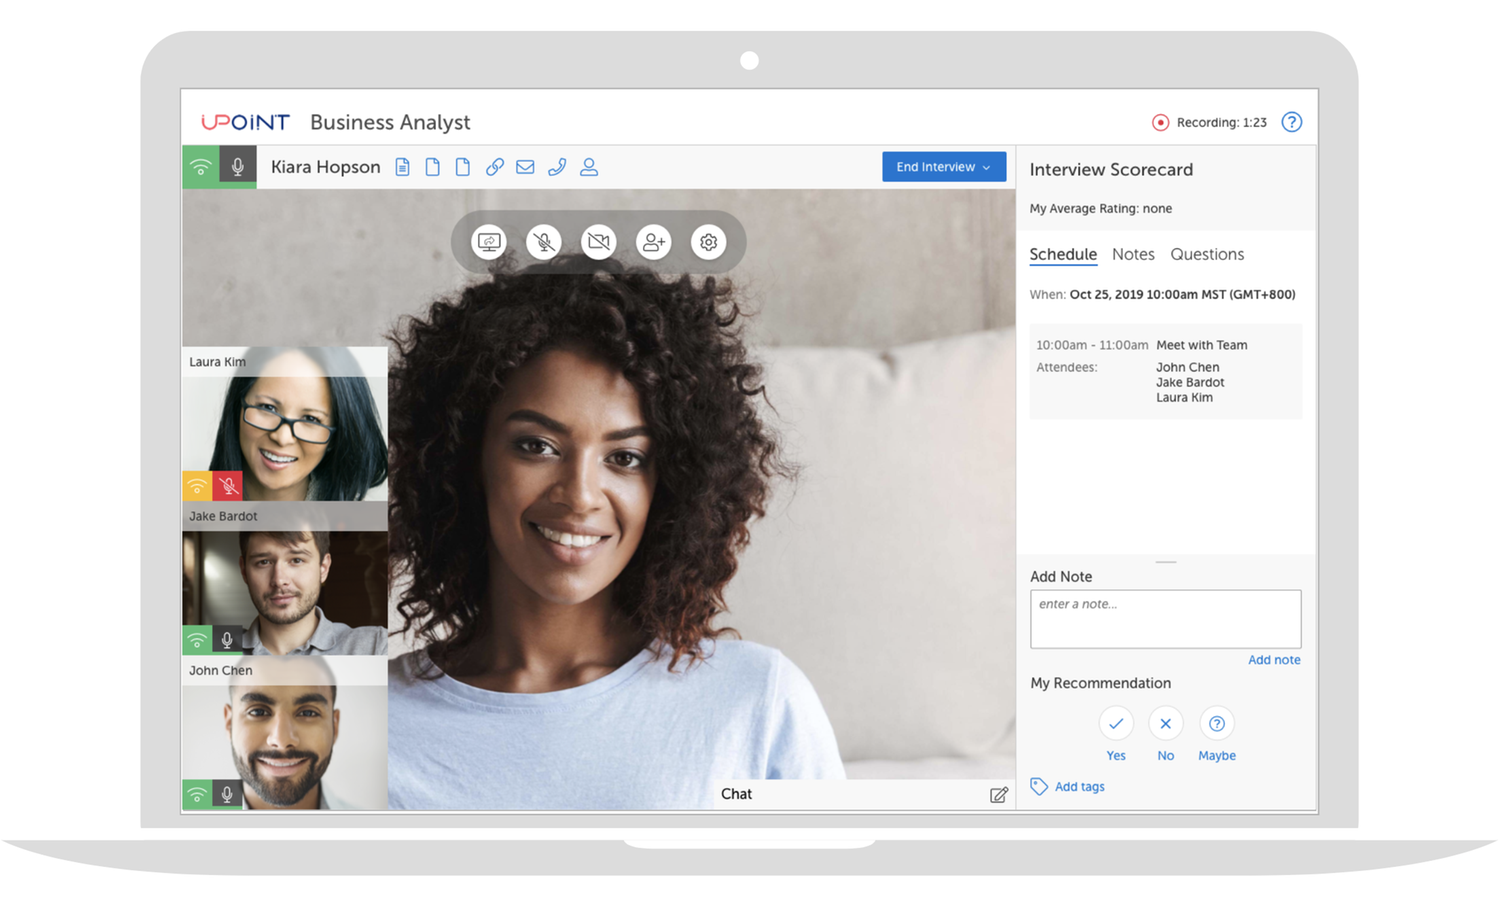Enable the camera from the call controls
The image size is (1500, 908).
click(598, 241)
